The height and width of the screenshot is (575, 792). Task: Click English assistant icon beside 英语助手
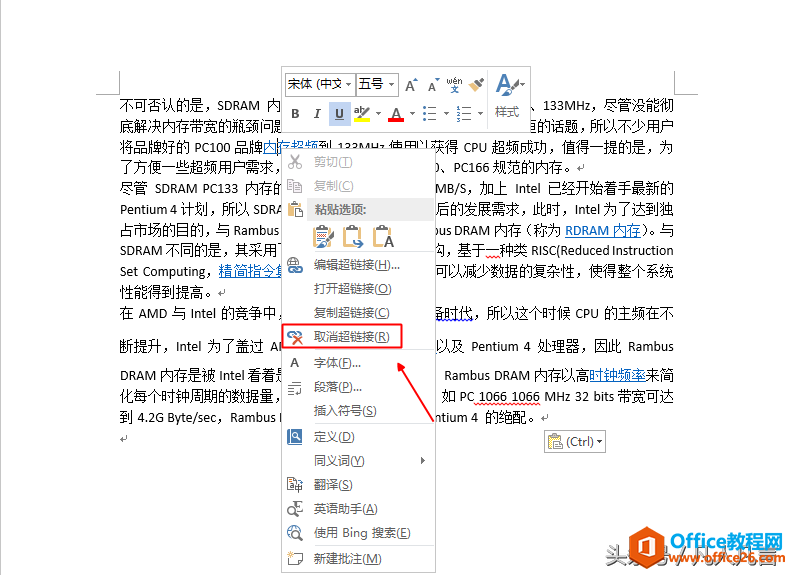pos(294,509)
